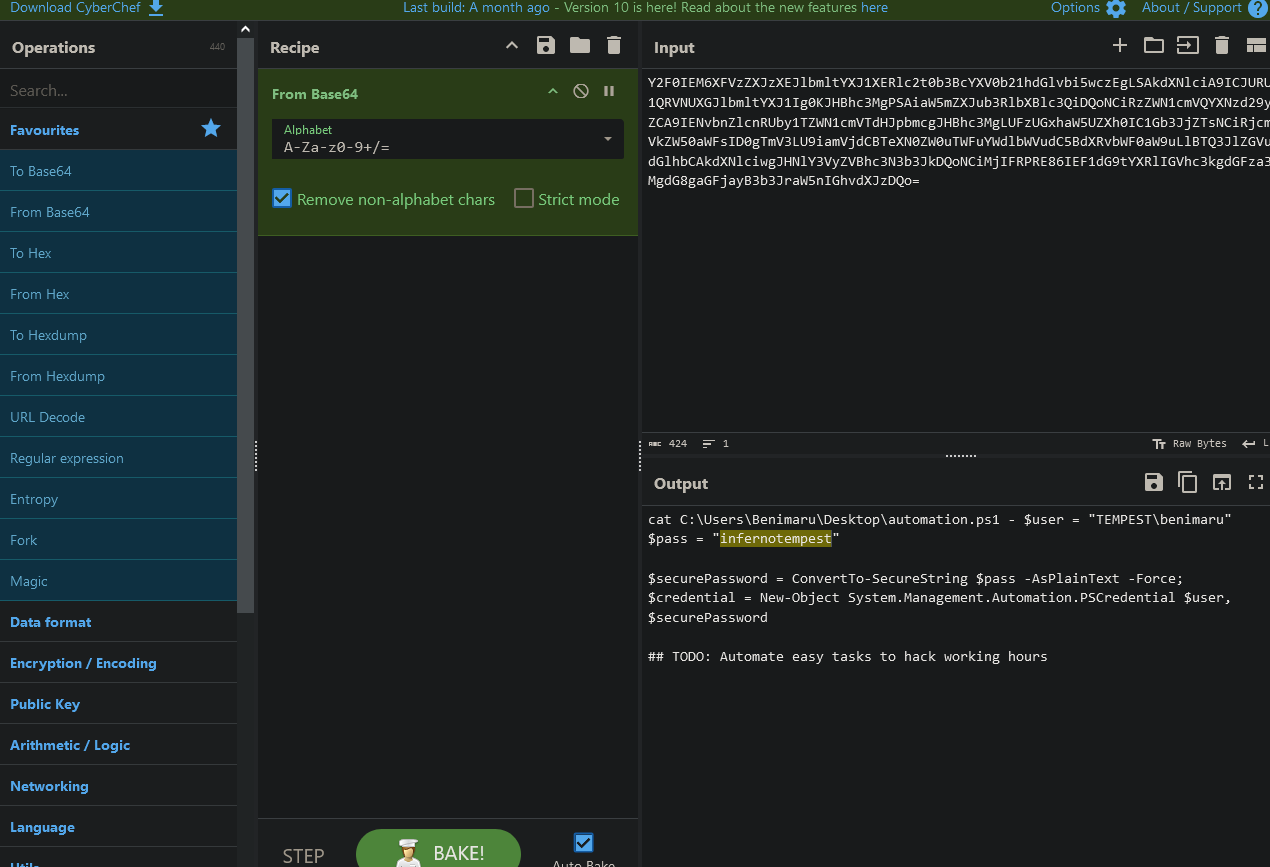Save the recipe with the disk icon
The width and height of the screenshot is (1270, 867).
pyautogui.click(x=545, y=46)
